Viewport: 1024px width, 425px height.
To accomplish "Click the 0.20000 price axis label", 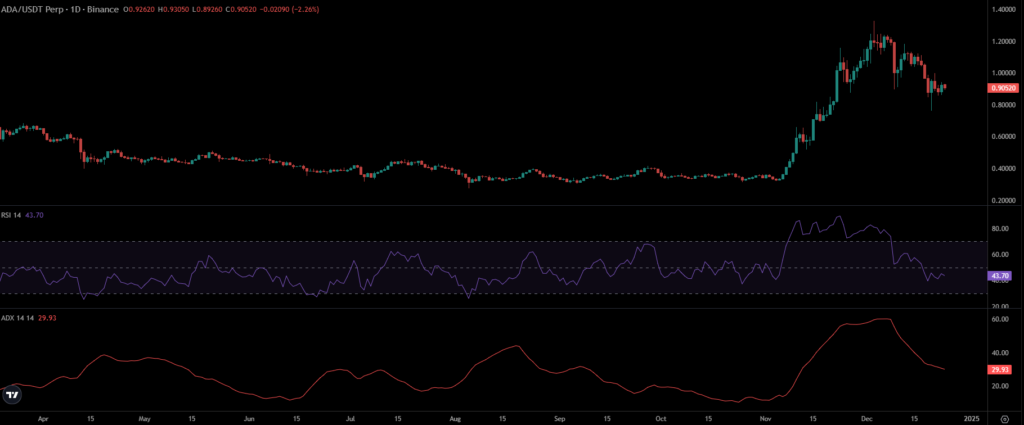I will pyautogui.click(x=1004, y=201).
